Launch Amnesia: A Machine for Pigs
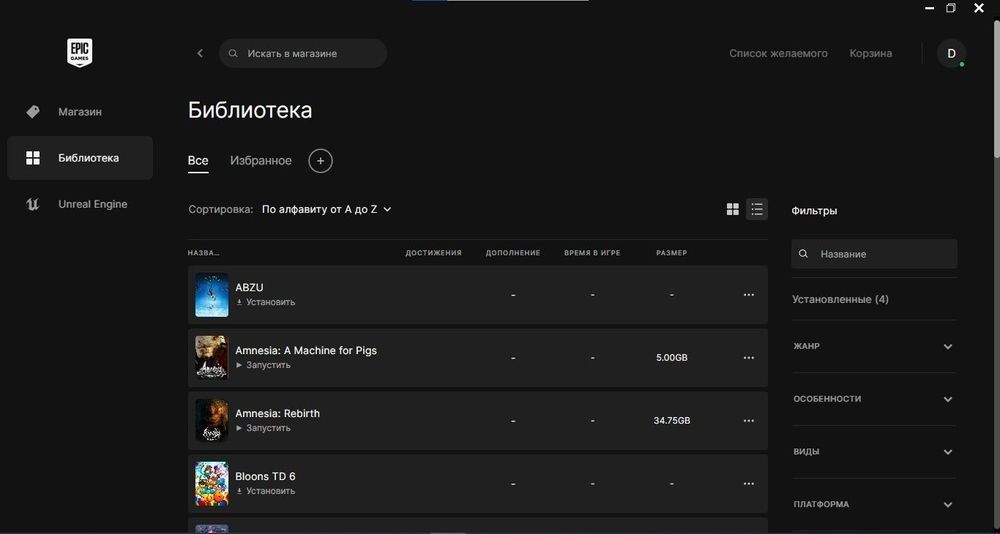Screen dimensions: 1000x534 click(x=264, y=365)
